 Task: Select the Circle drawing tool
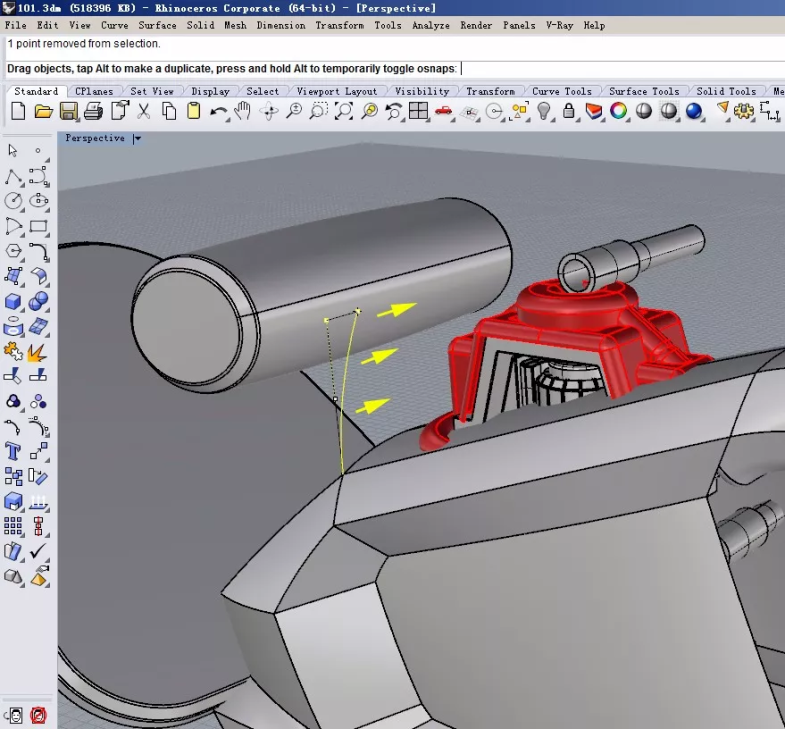click(13, 202)
